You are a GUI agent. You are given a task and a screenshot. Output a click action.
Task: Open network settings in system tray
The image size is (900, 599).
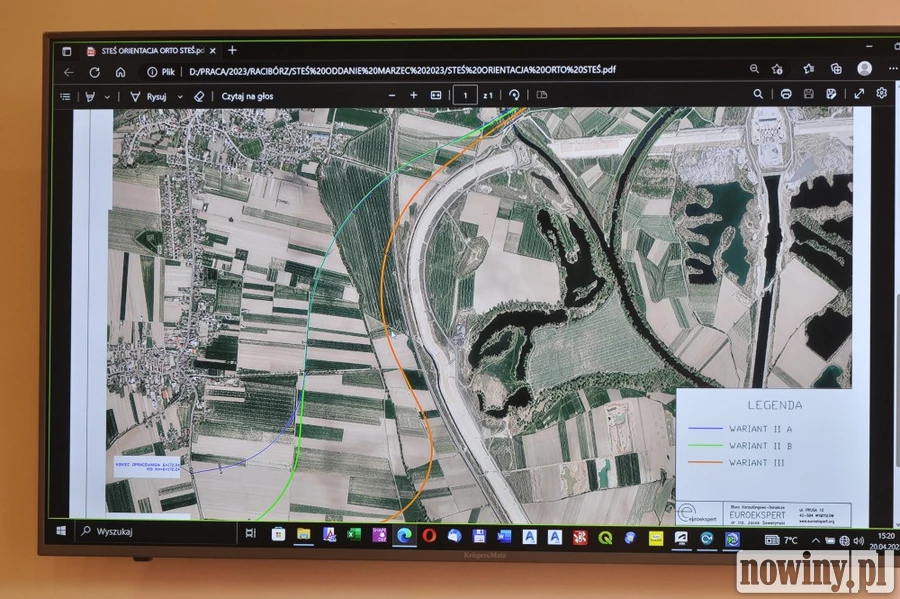pyautogui.click(x=844, y=540)
